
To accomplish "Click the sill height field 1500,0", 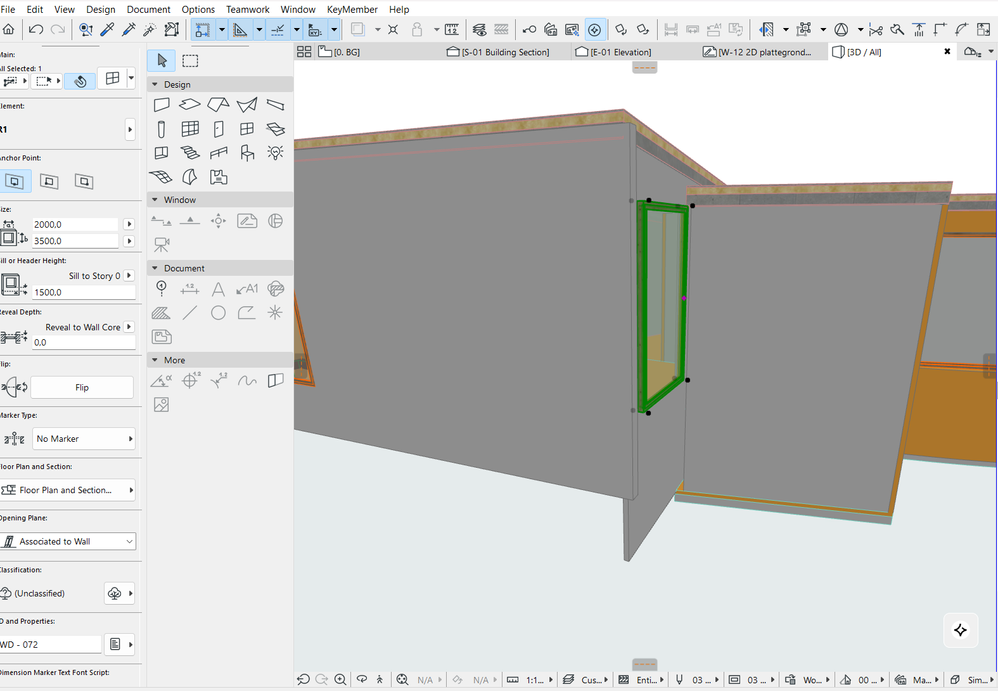I will pyautogui.click(x=84, y=292).
